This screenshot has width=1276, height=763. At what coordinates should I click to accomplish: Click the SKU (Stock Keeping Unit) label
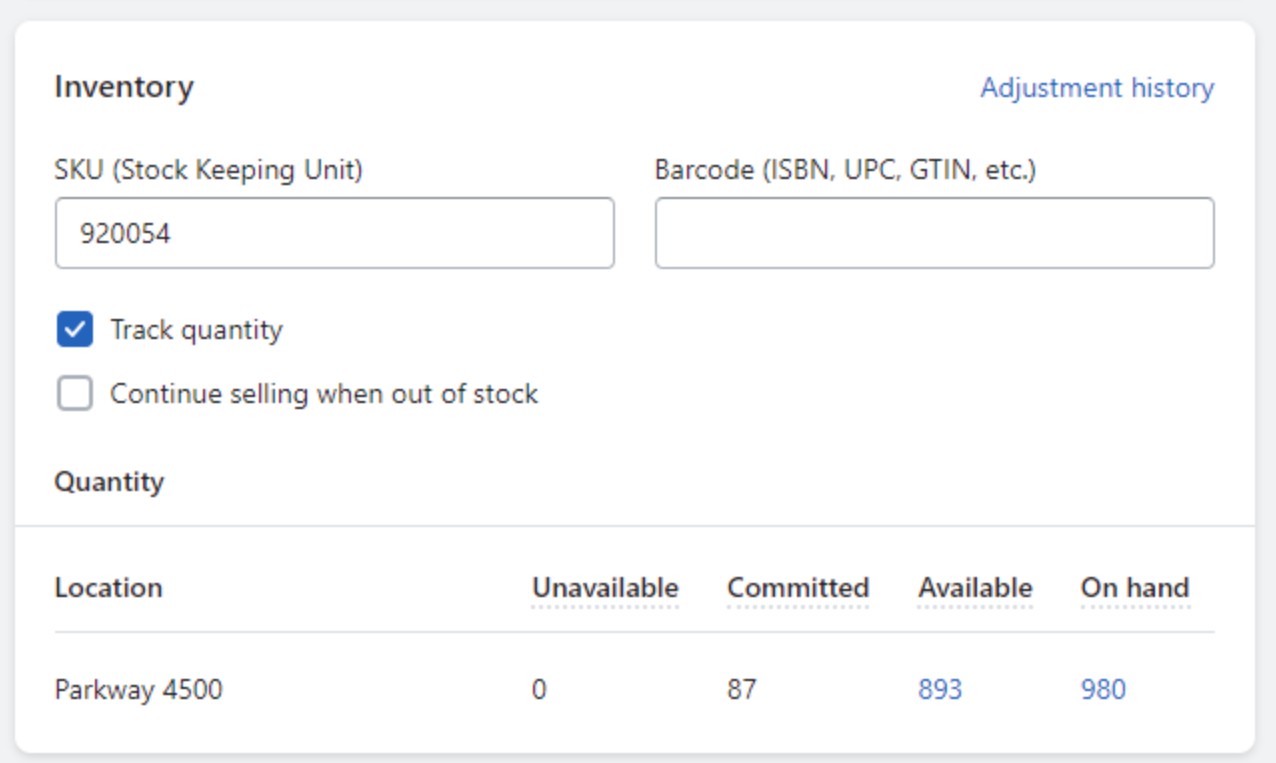click(x=209, y=170)
